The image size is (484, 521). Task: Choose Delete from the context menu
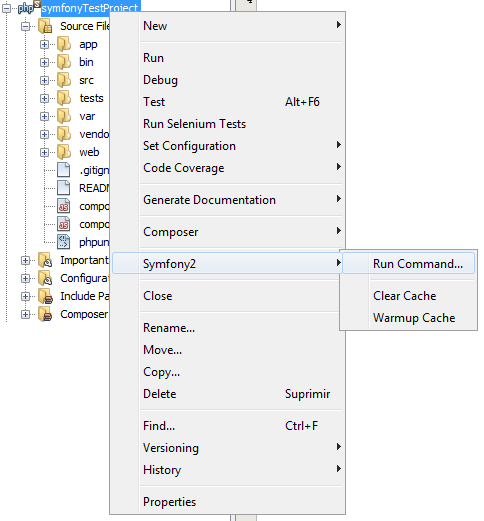[227, 394]
